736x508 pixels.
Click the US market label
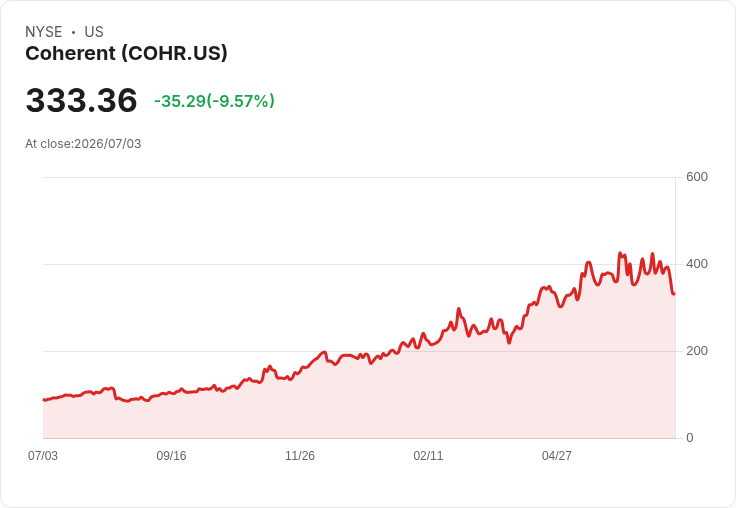(94, 32)
